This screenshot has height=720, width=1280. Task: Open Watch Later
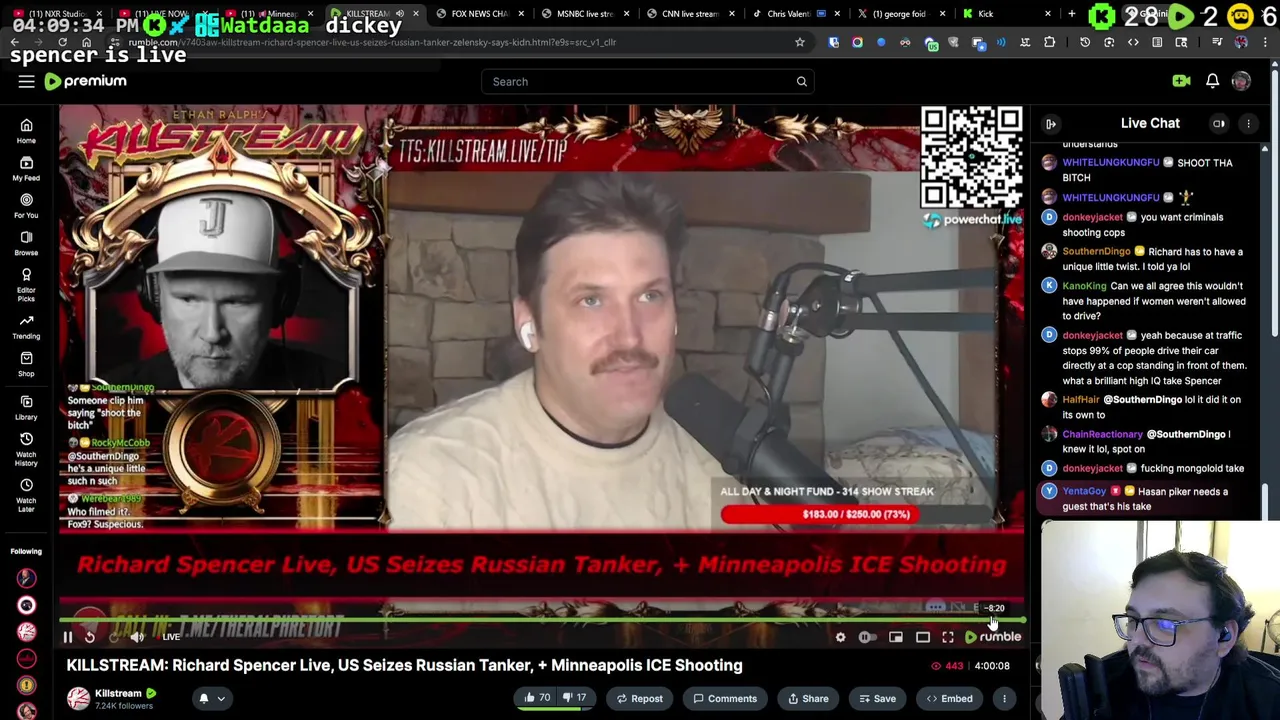coord(26,494)
